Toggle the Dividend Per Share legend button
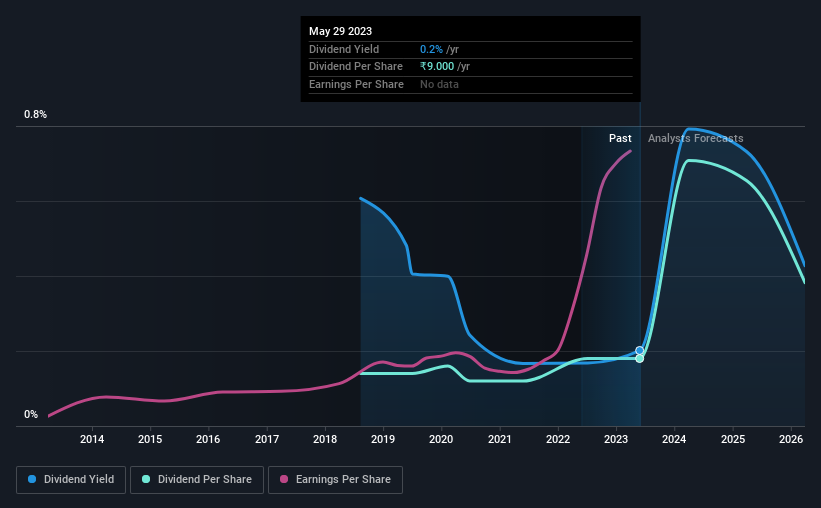 [x=197, y=480]
